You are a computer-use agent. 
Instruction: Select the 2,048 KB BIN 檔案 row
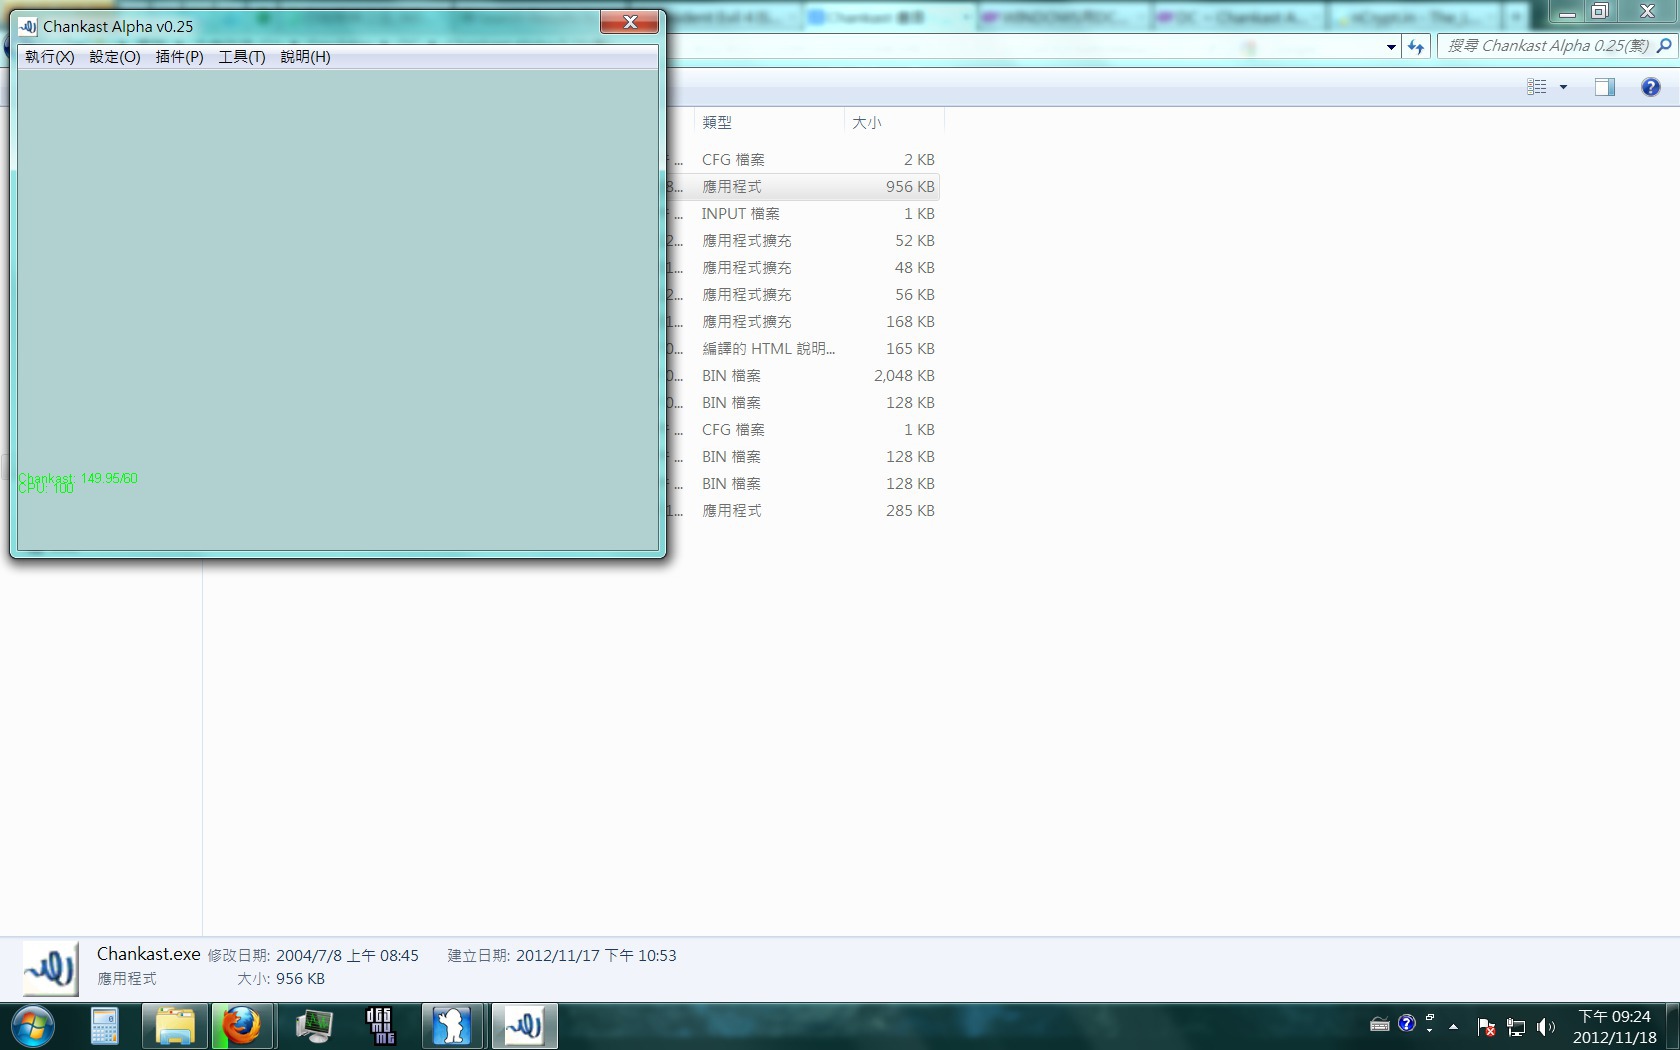click(x=804, y=376)
